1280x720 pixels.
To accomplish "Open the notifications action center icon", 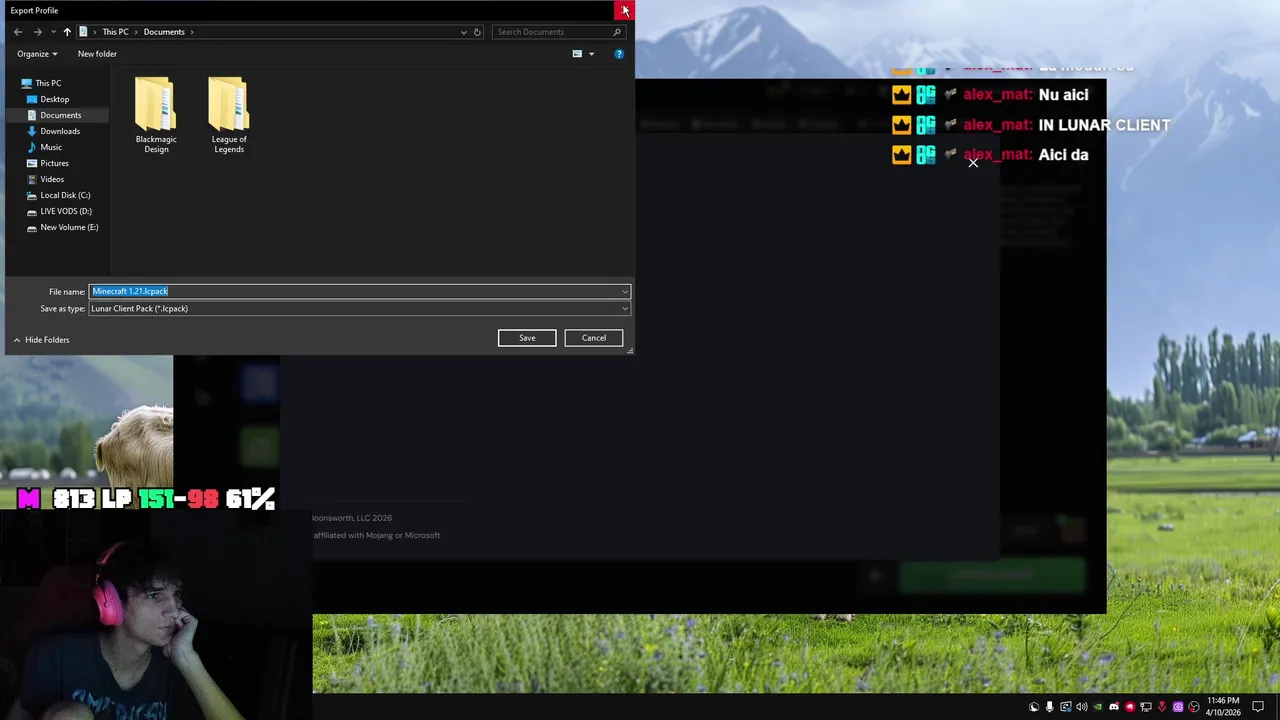I will (x=1258, y=707).
